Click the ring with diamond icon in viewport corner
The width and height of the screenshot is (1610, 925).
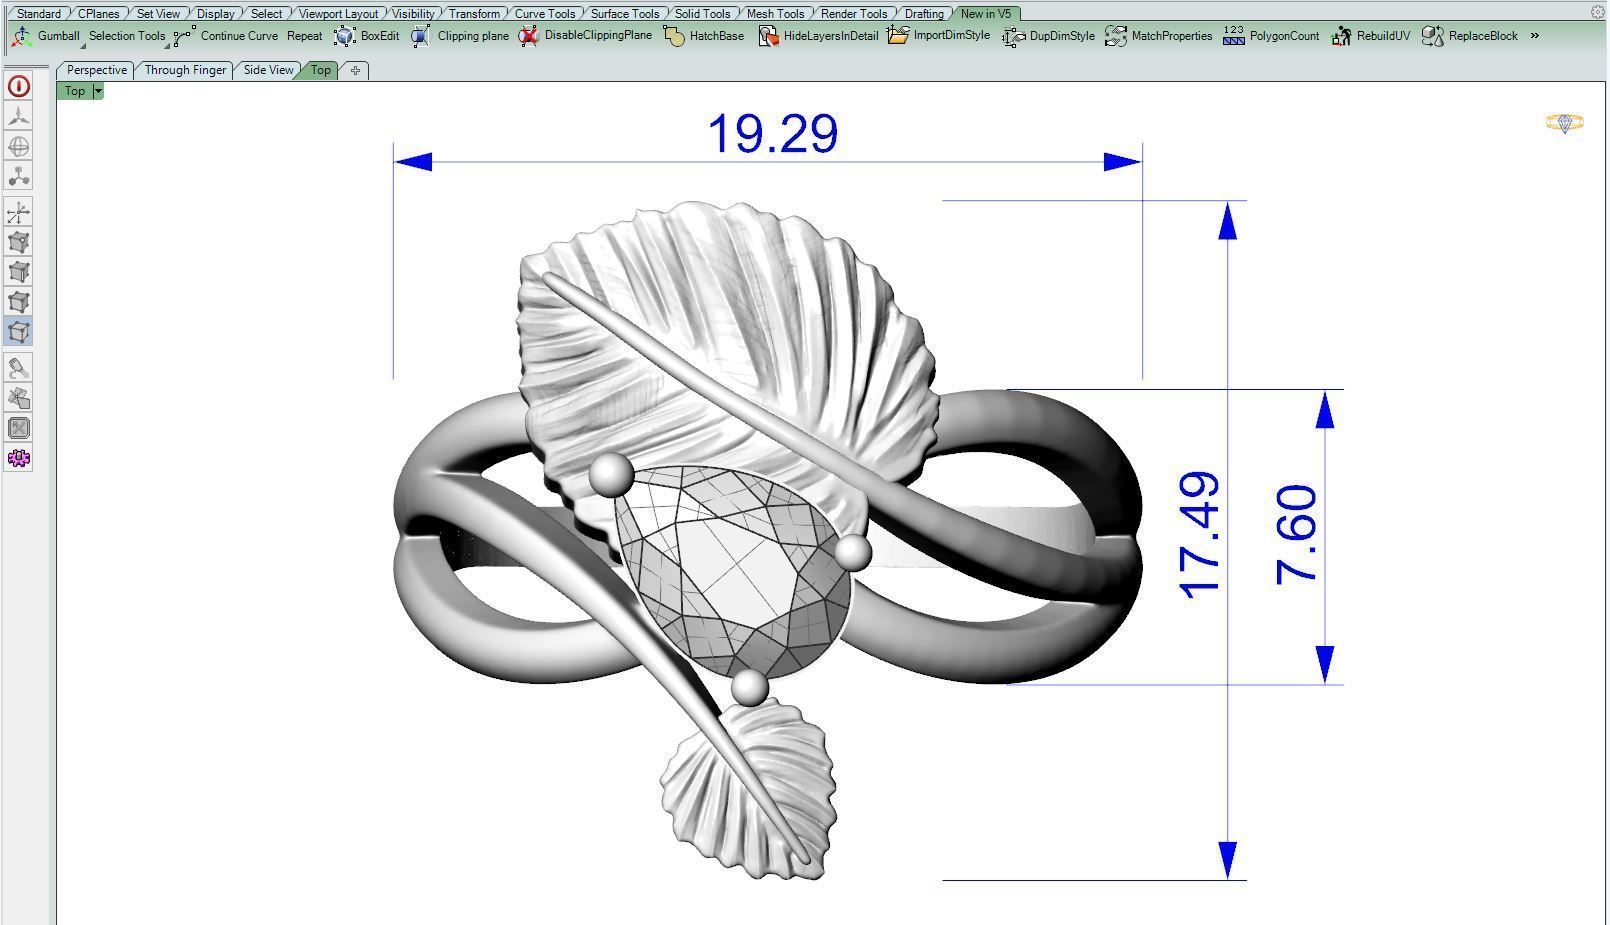(1564, 123)
